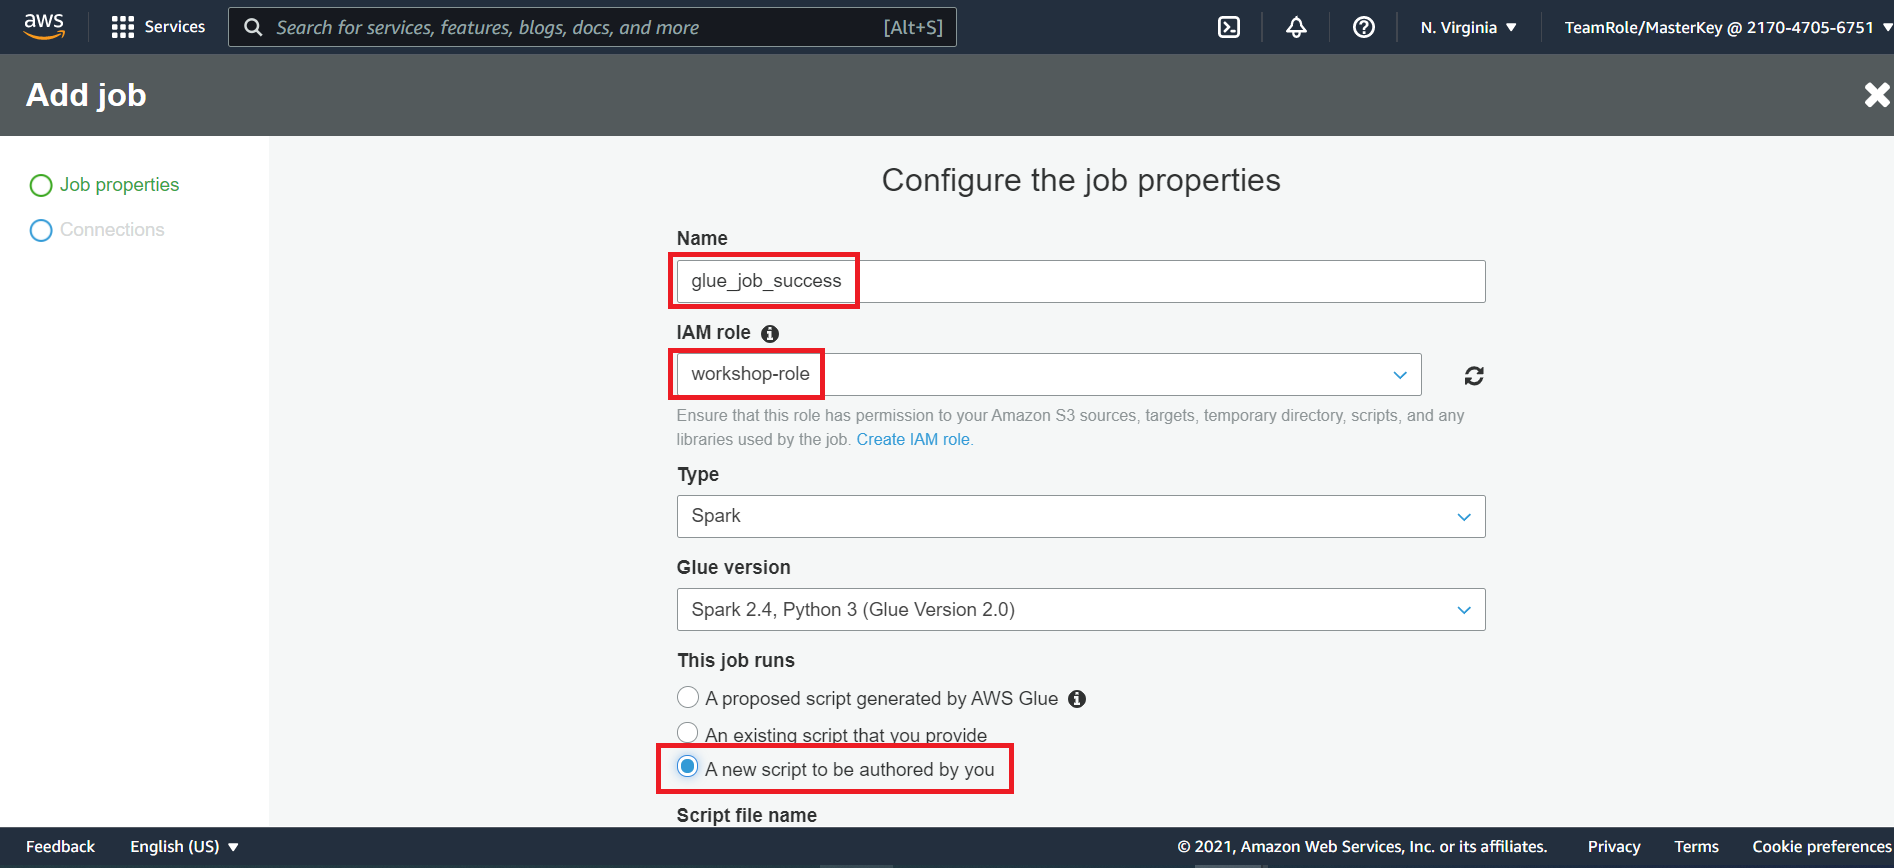The width and height of the screenshot is (1894, 868).
Task: Open the English (US) language selector
Action: click(184, 846)
